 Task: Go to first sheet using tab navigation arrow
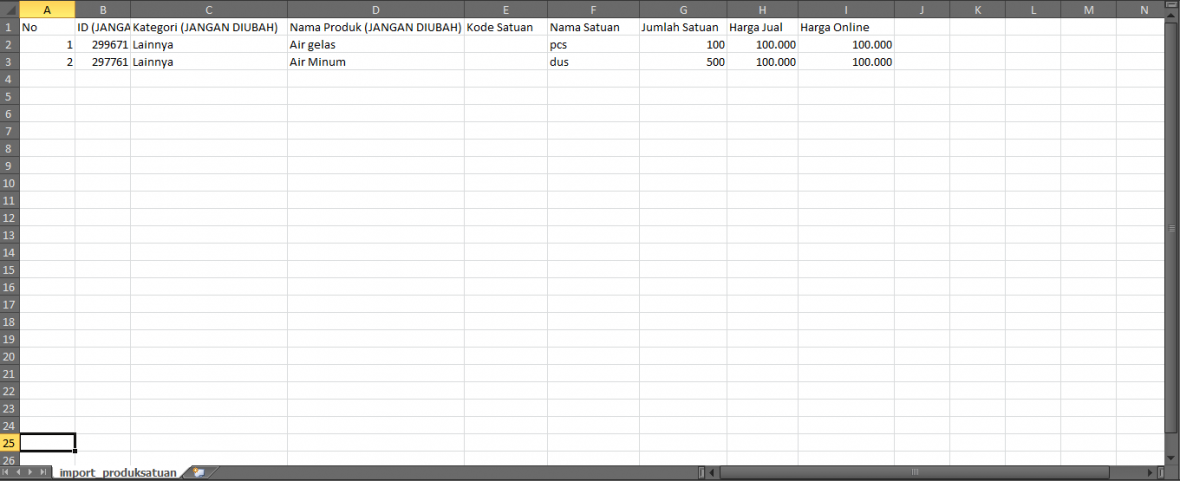point(7,472)
